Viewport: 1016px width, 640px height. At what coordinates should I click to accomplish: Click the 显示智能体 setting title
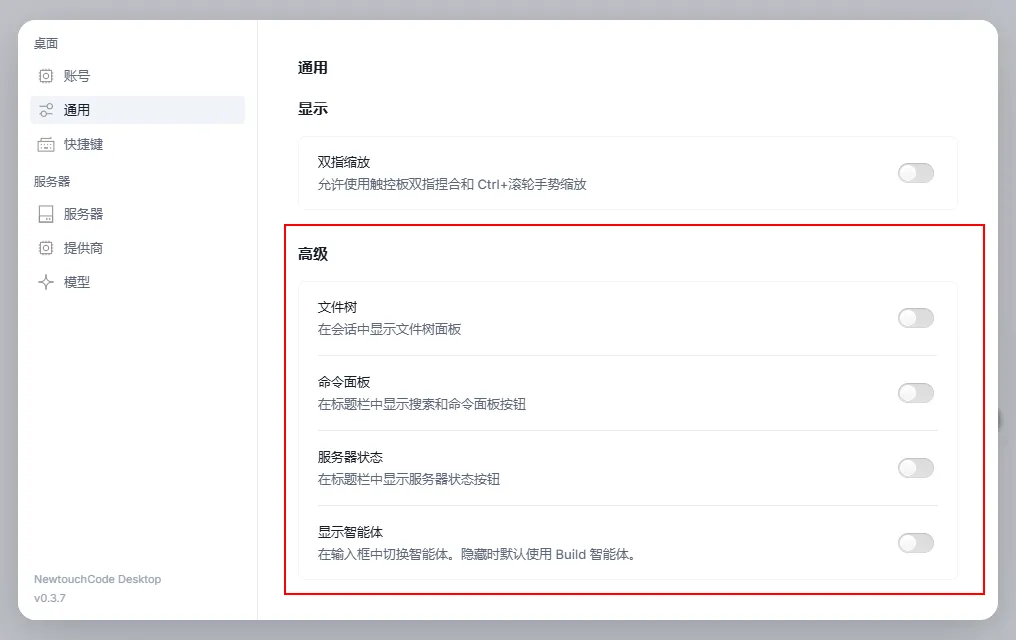point(351,532)
